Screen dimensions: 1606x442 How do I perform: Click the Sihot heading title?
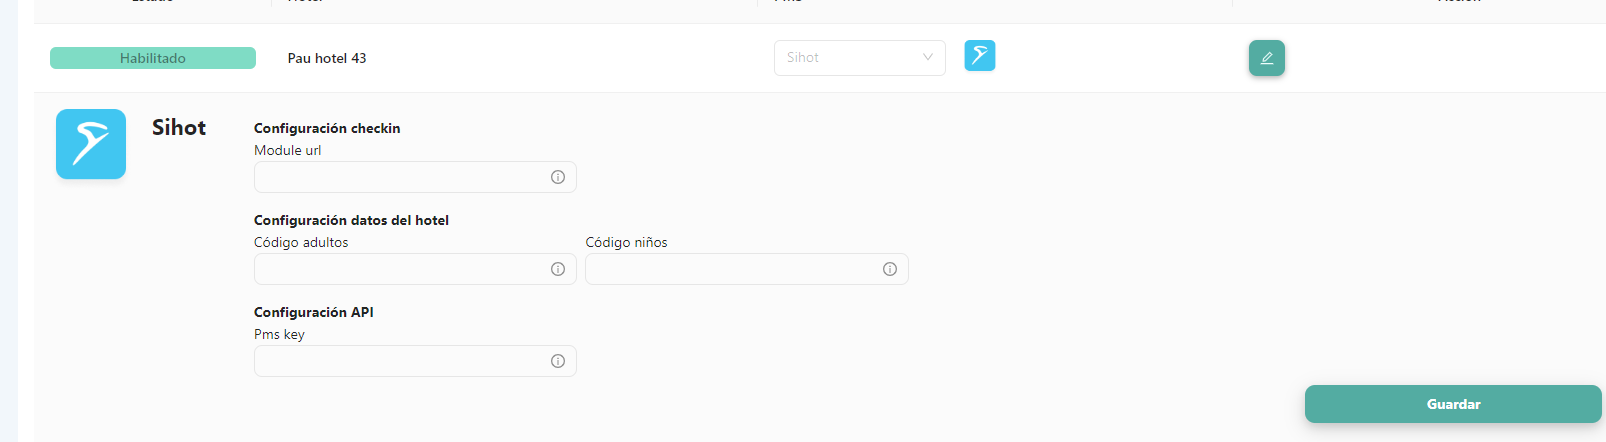pos(179,127)
